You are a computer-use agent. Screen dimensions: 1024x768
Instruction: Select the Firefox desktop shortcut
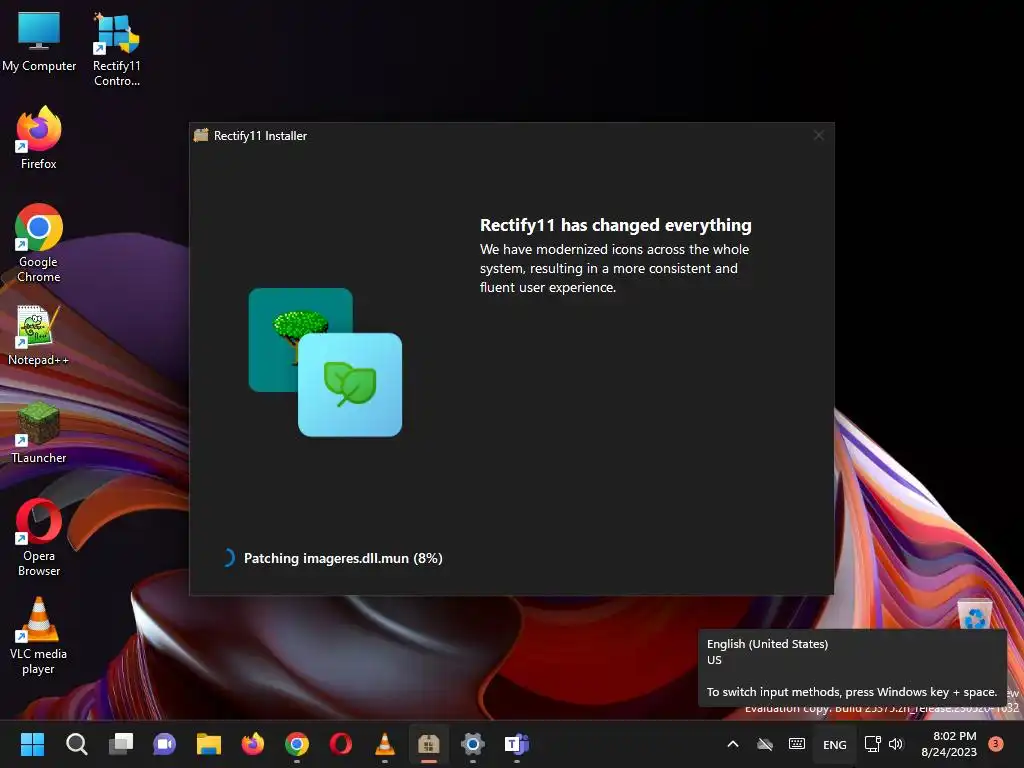(x=39, y=138)
